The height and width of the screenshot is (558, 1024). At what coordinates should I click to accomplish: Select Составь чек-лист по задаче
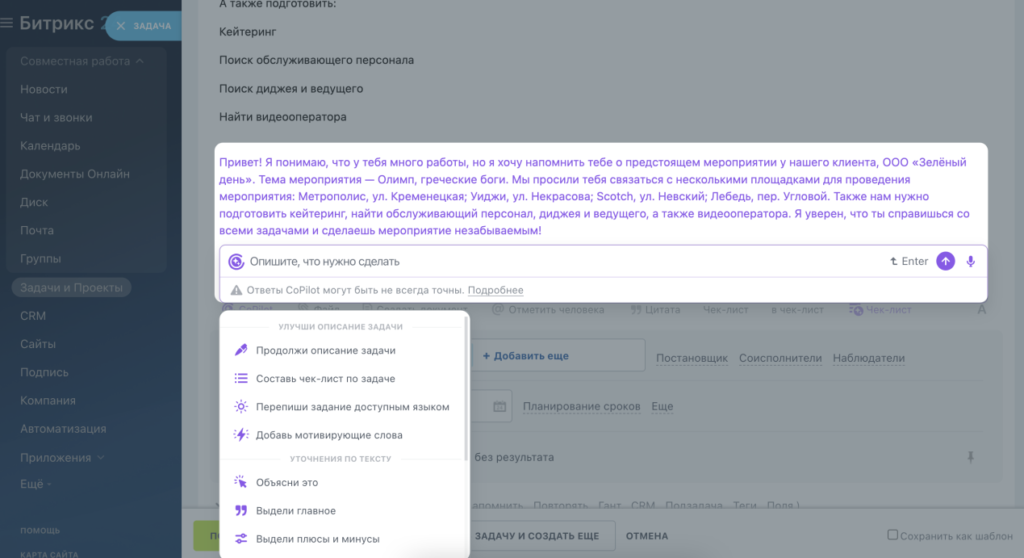pos(325,378)
